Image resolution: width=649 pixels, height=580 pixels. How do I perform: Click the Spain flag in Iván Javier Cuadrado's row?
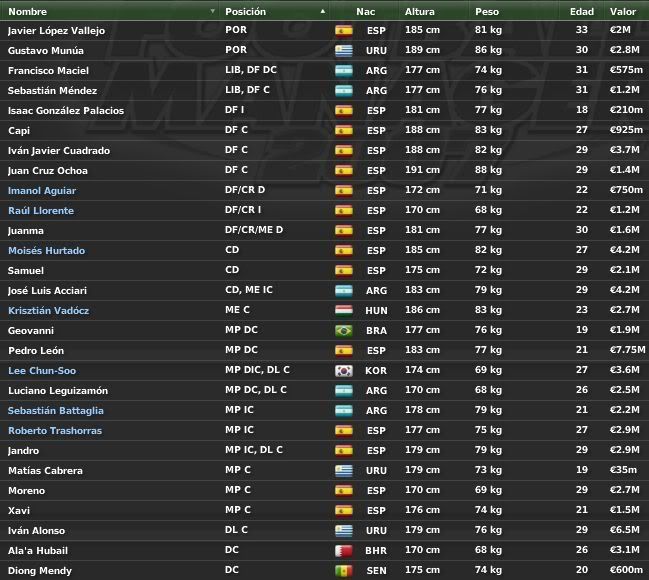pyautogui.click(x=344, y=150)
